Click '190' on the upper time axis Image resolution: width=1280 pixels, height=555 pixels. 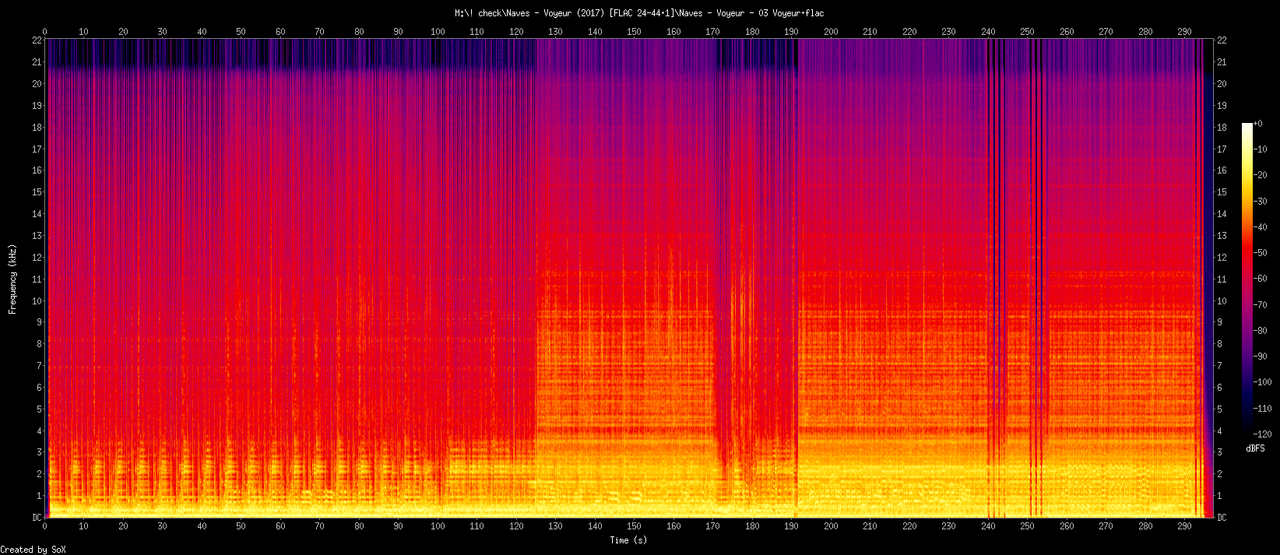point(791,31)
